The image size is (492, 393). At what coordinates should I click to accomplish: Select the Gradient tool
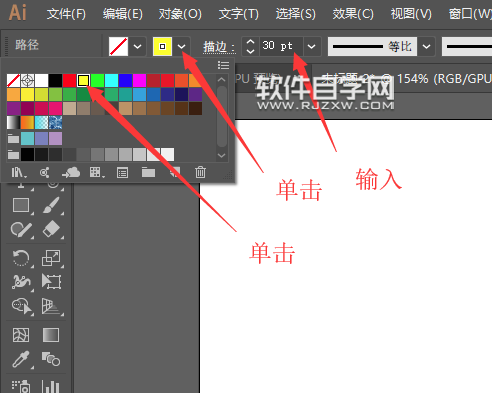click(x=51, y=335)
